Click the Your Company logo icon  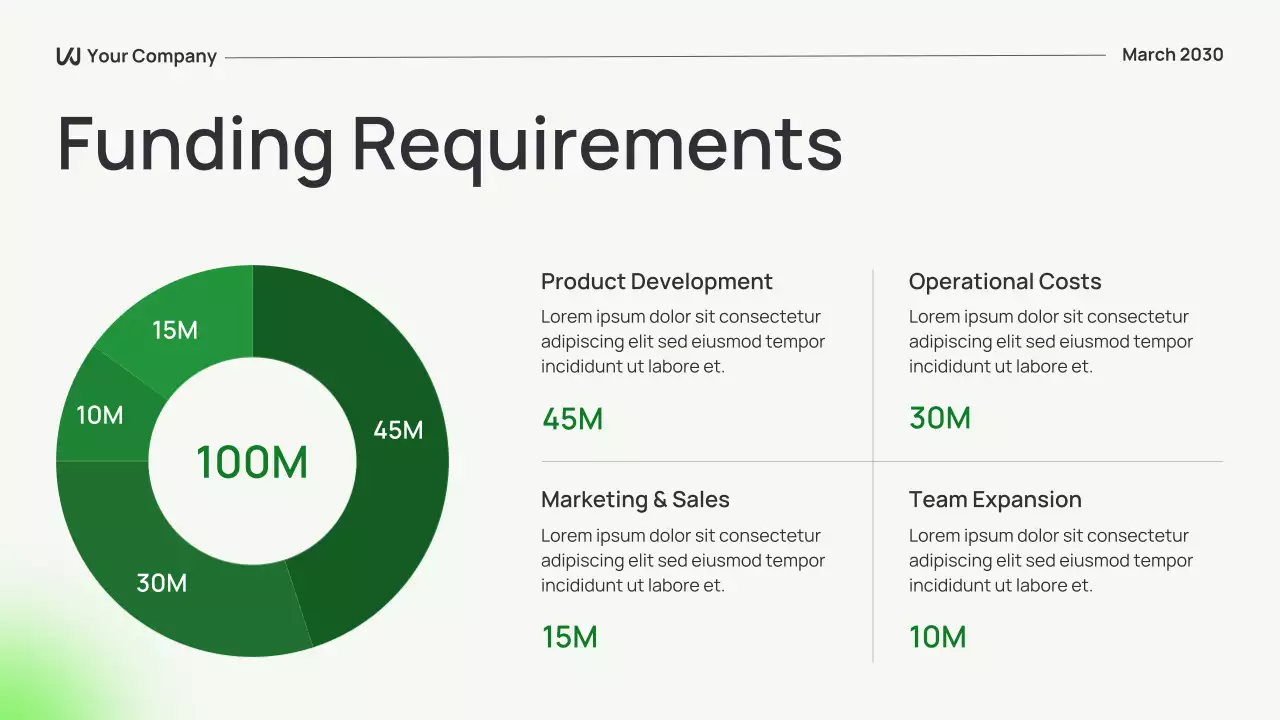click(66, 55)
